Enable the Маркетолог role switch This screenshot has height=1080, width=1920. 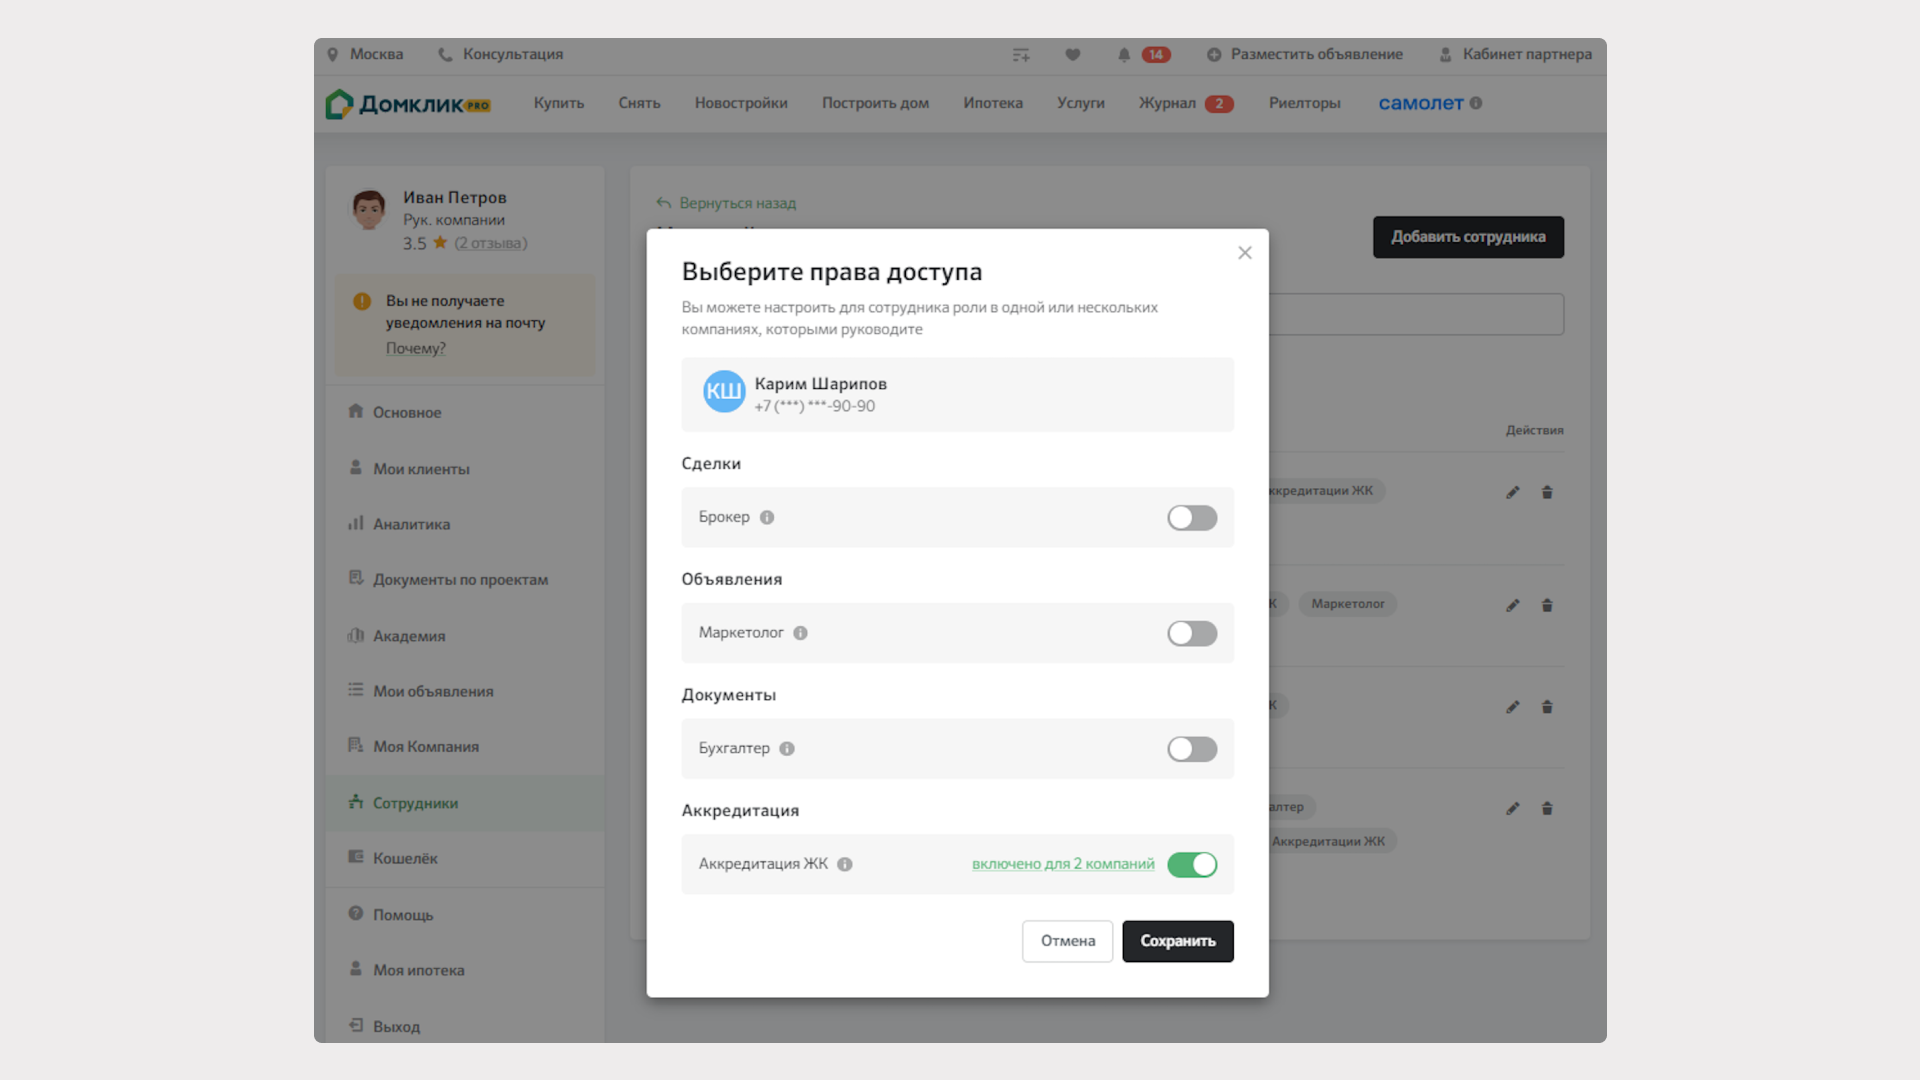(1192, 633)
